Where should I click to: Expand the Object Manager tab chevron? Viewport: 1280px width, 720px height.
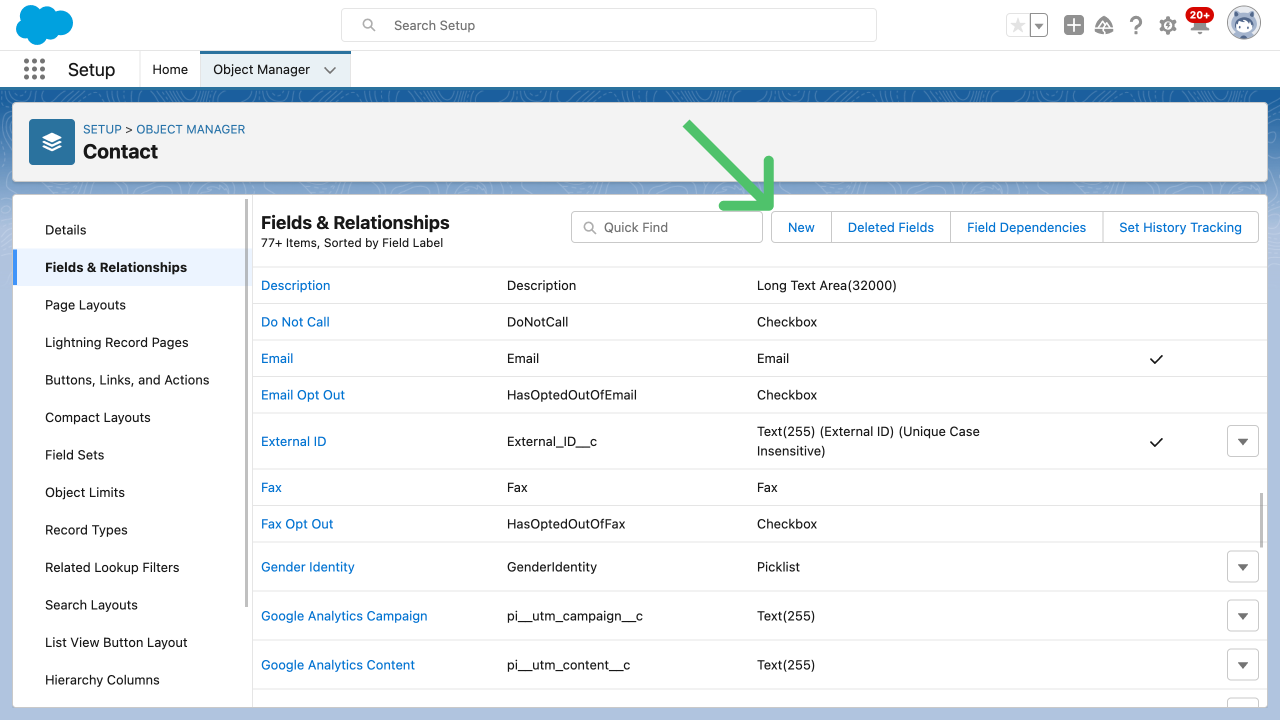coord(330,70)
